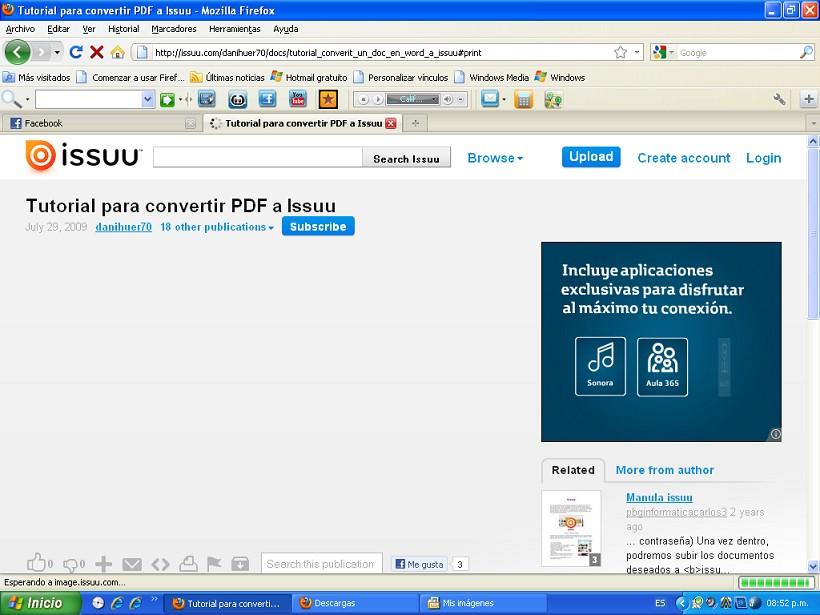Open the Manula issuu related link

click(x=659, y=497)
